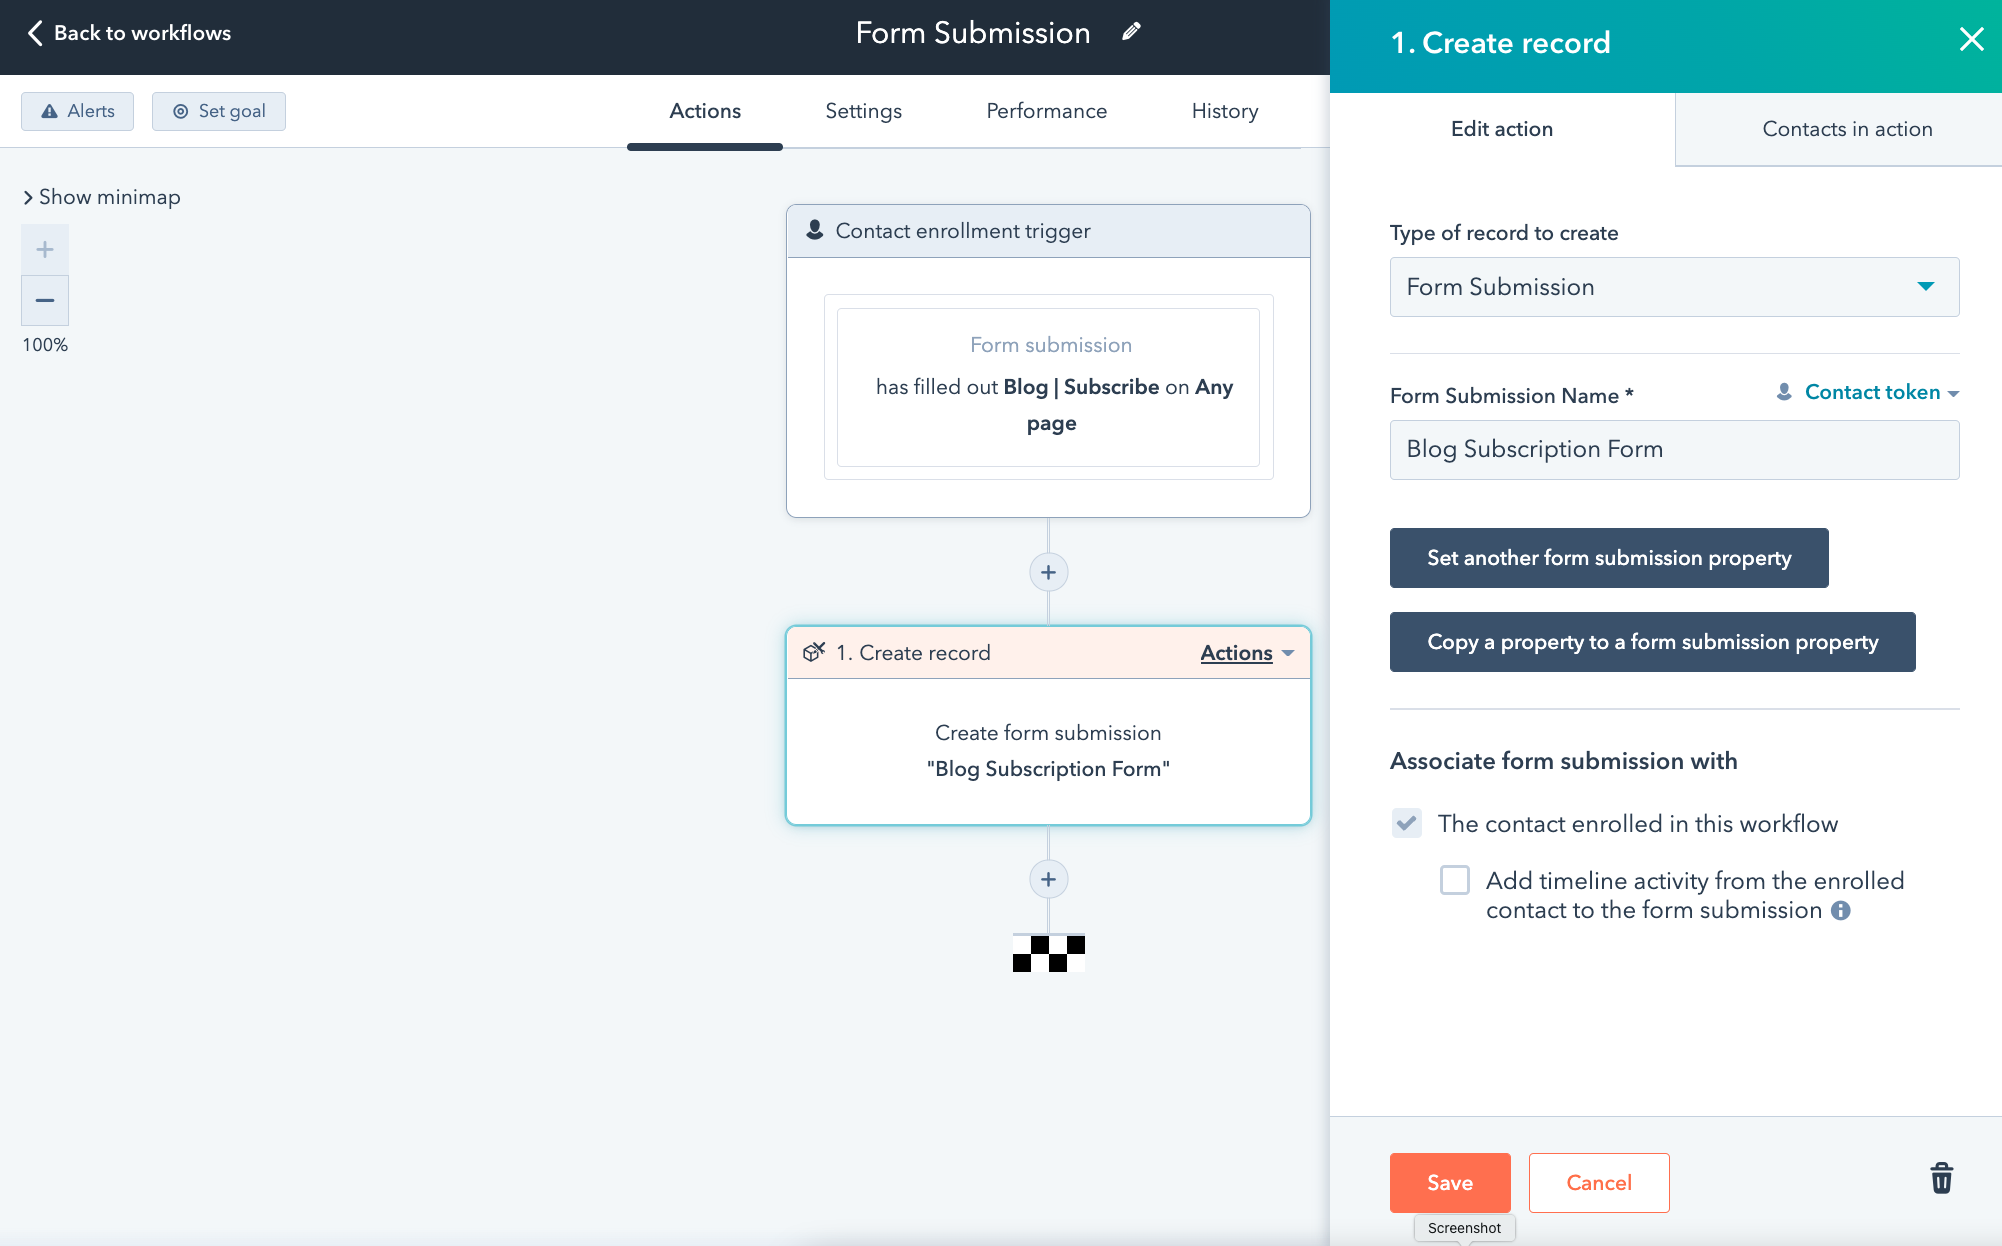Enable the Add timeline activity checkbox
The image size is (2002, 1246).
pos(1454,880)
